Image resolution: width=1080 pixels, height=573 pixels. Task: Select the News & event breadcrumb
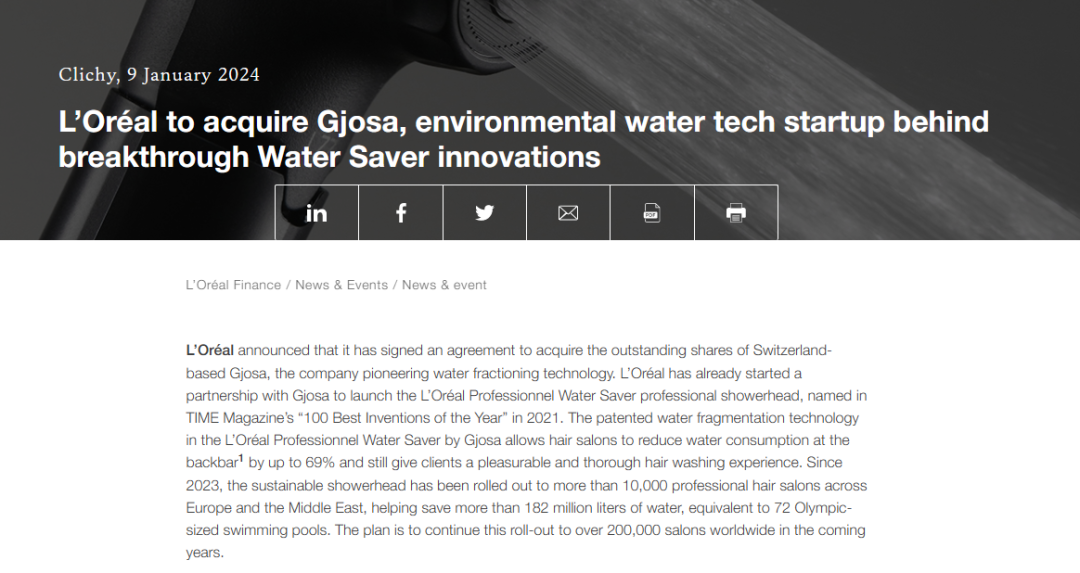click(444, 285)
